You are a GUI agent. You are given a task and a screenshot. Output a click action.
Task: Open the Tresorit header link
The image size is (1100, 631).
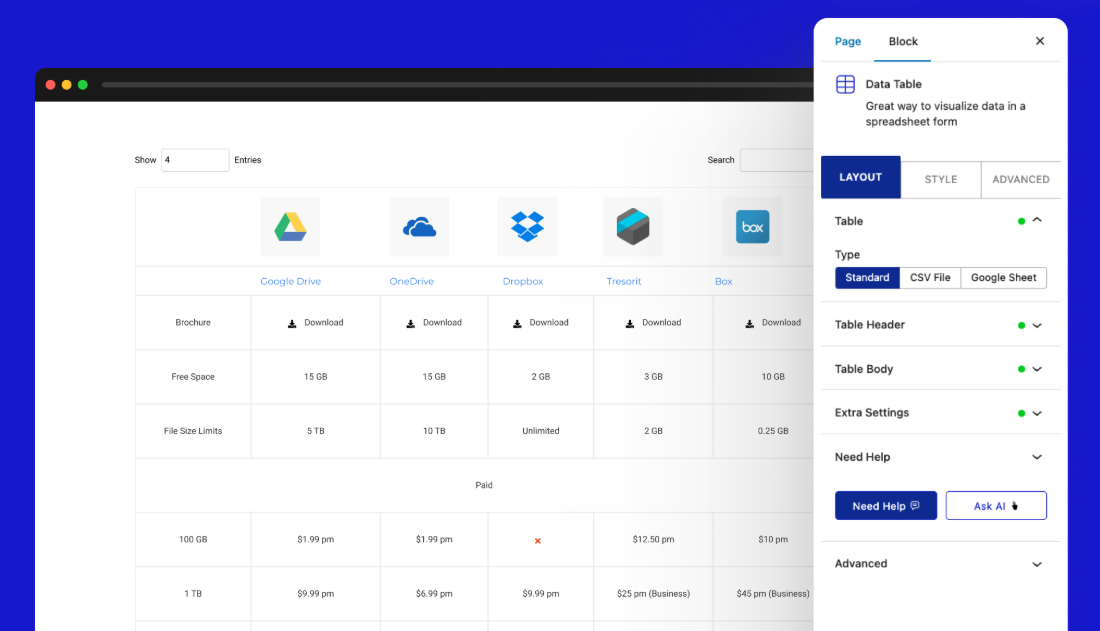[x=624, y=281]
